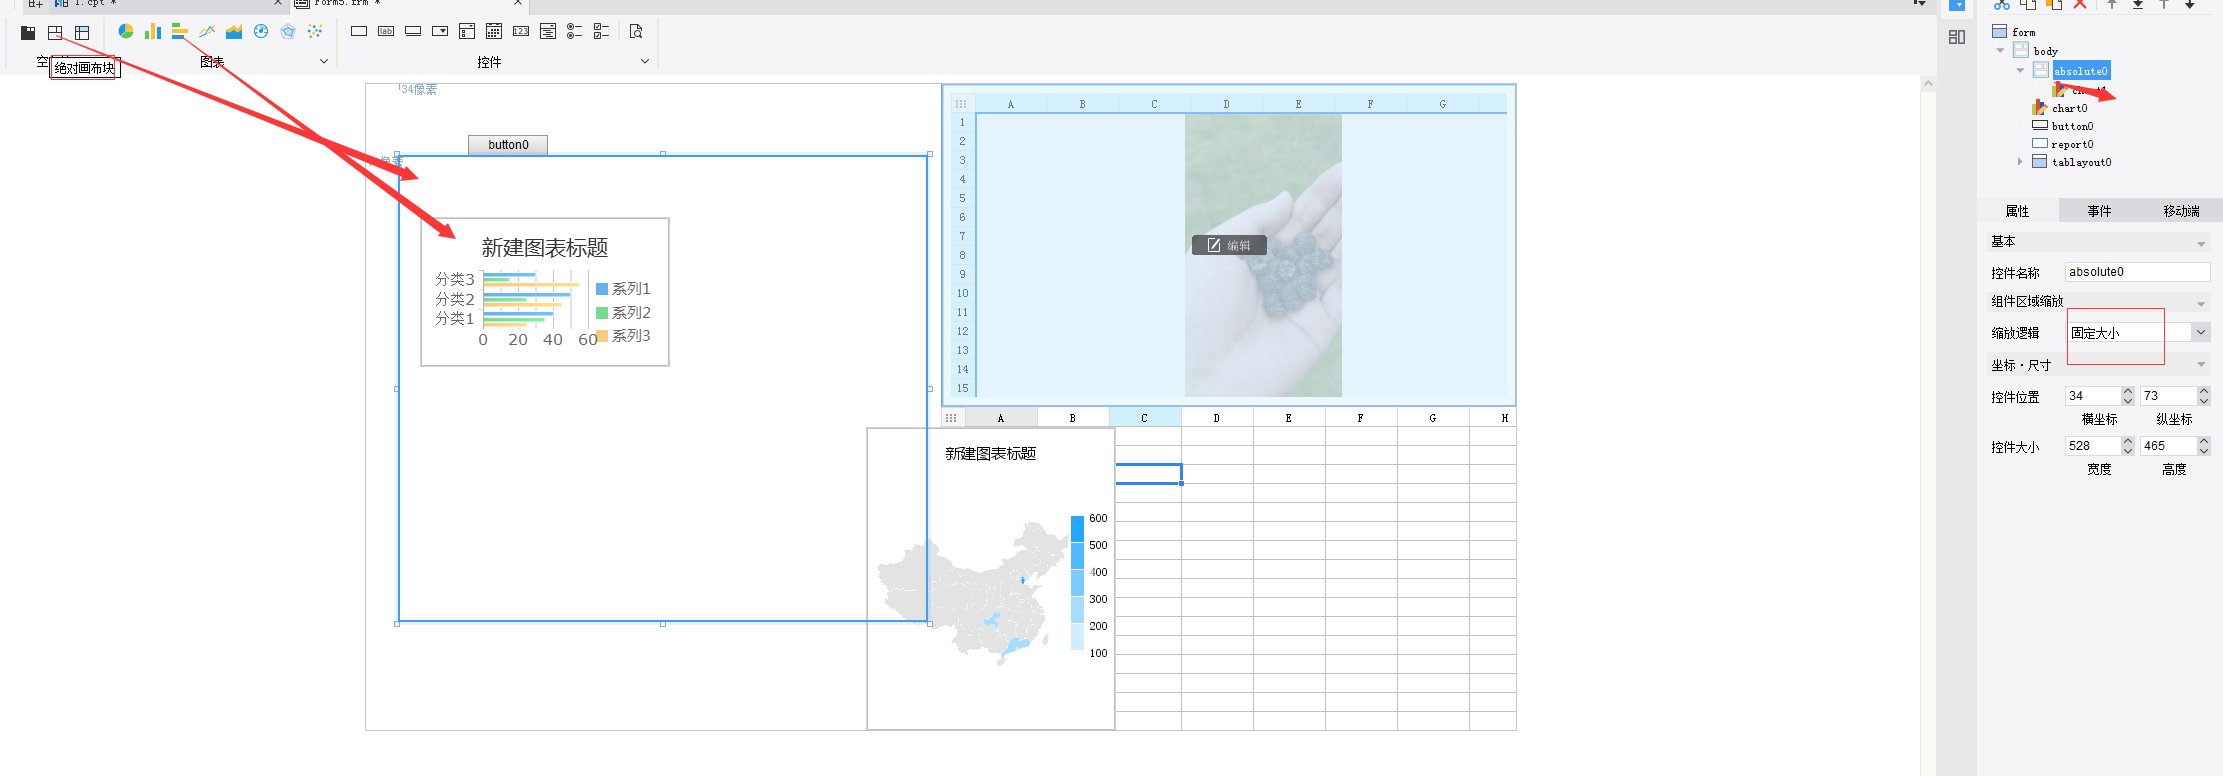The width and height of the screenshot is (2223, 776).
Task: Switch to the 事件 tab
Action: click(2099, 211)
